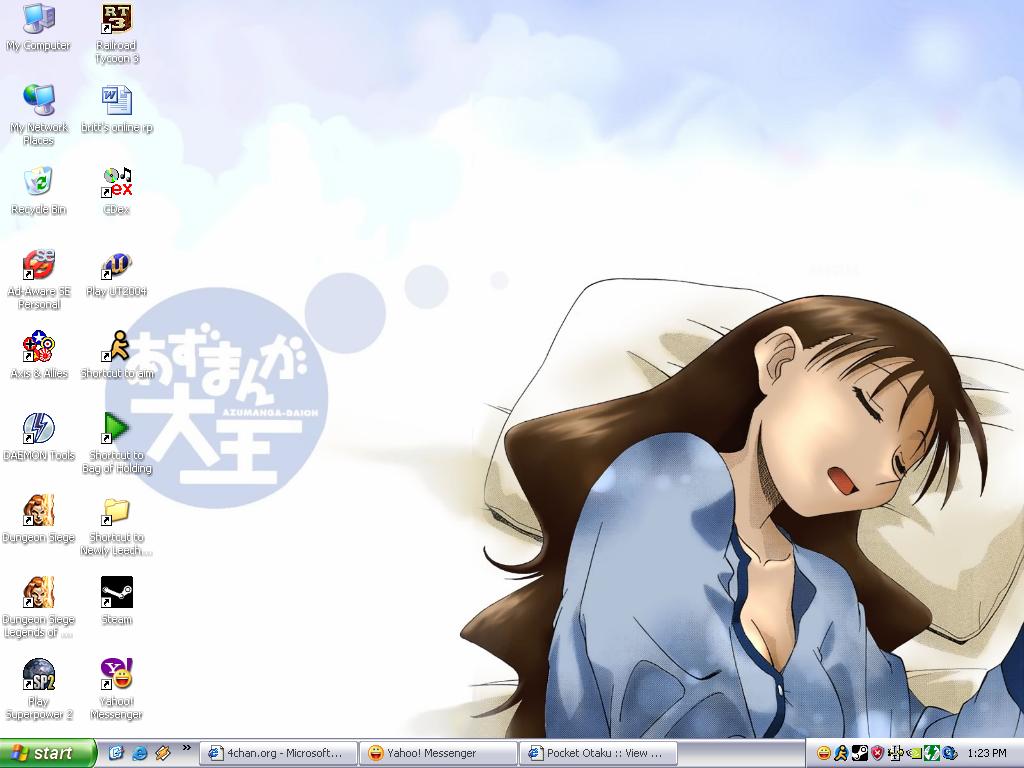Click the Start button

[x=48, y=753]
